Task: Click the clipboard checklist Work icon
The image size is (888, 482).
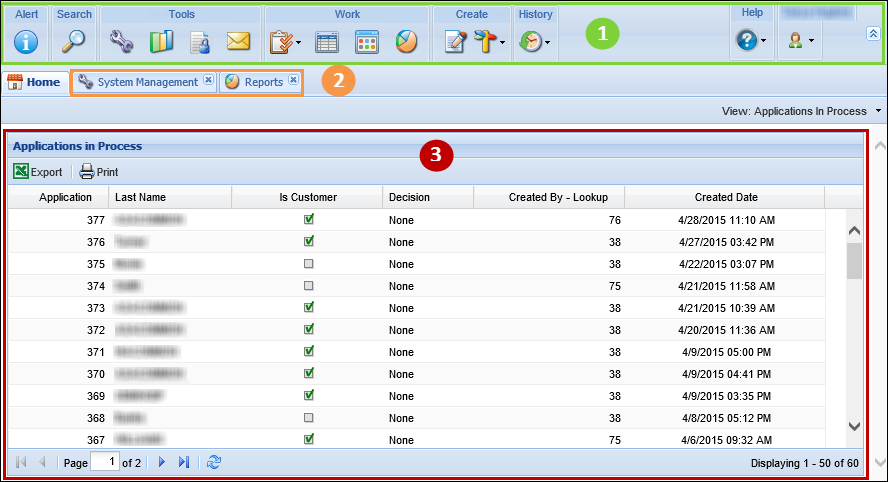Action: [281, 42]
